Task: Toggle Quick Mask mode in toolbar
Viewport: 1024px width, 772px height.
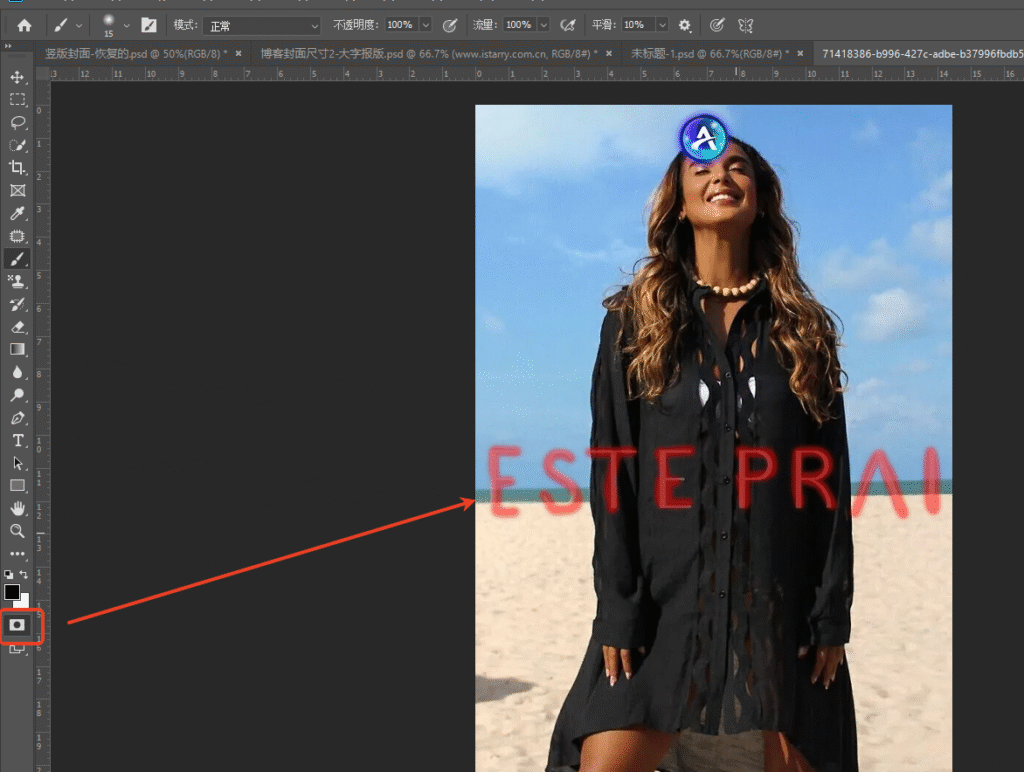Action: coord(17,626)
